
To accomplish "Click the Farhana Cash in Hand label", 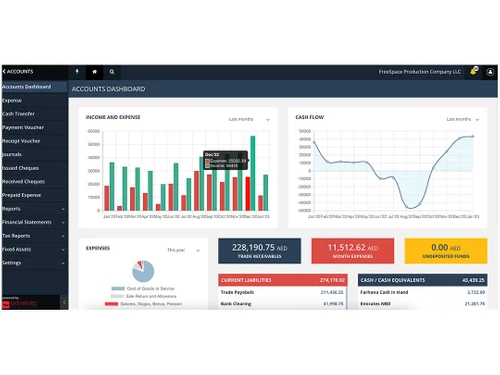I will coord(384,292).
